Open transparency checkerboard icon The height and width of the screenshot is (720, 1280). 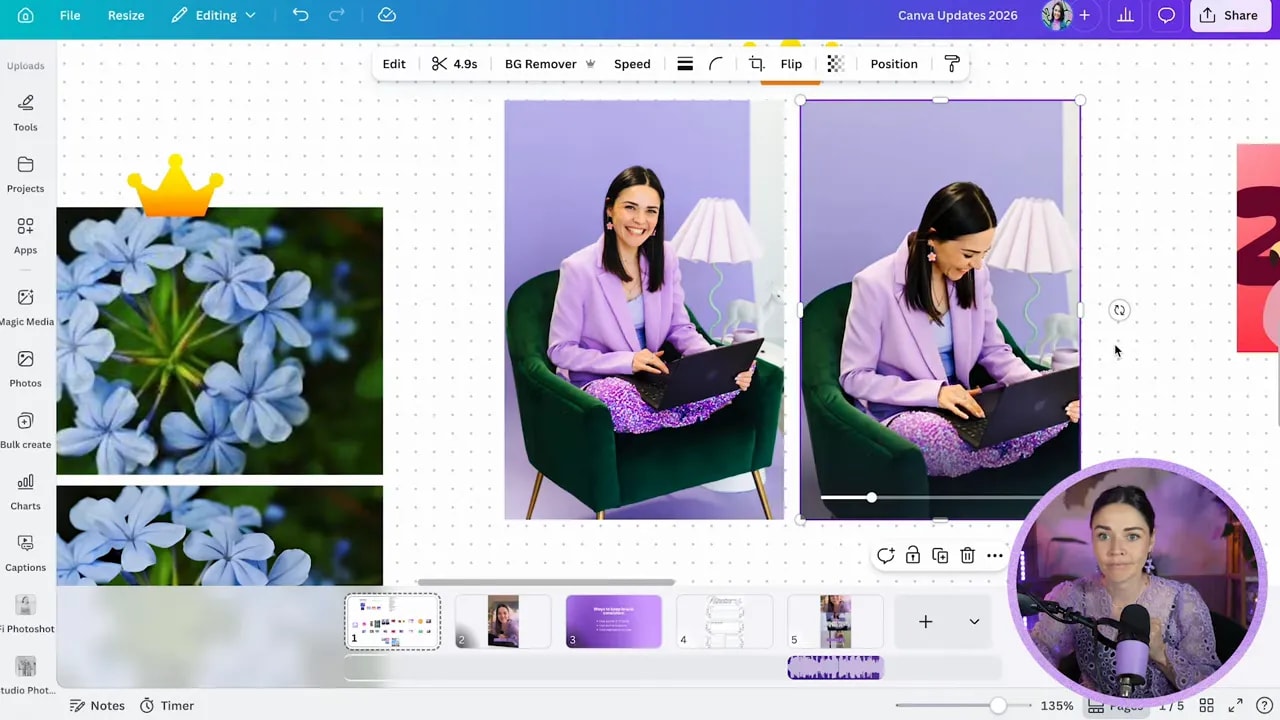[836, 64]
